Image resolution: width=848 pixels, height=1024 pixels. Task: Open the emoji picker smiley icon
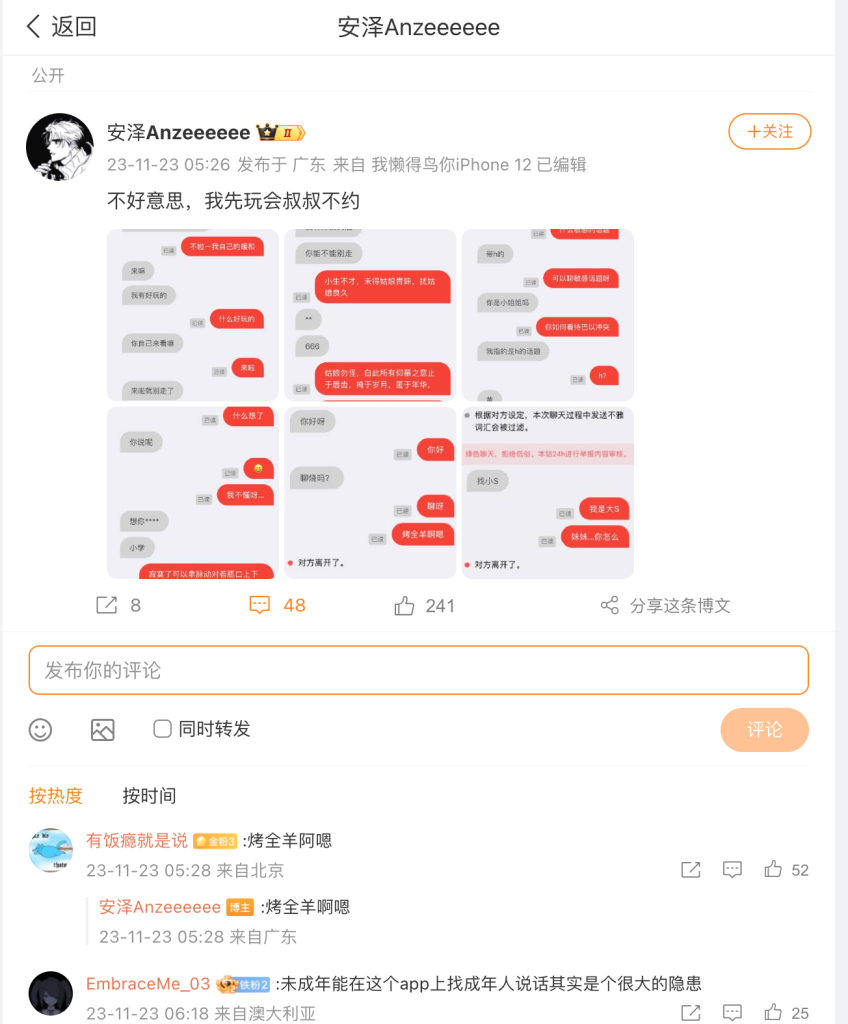click(41, 729)
